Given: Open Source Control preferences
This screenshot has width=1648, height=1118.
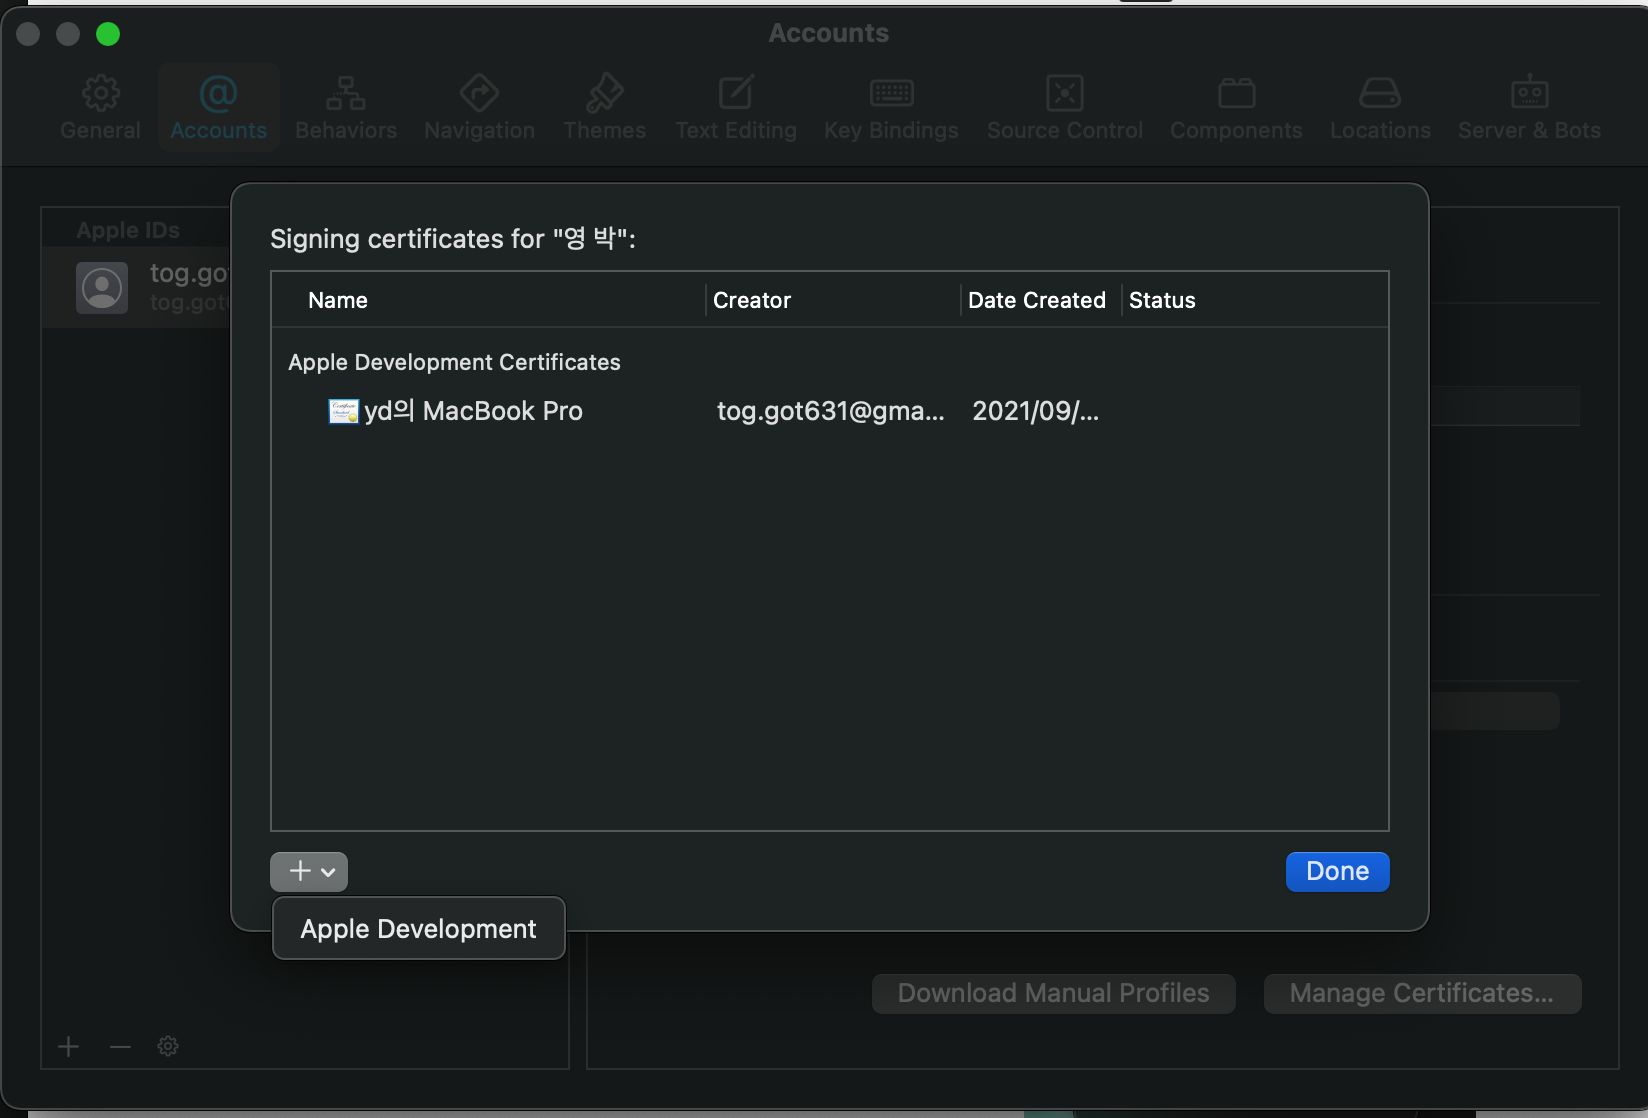Looking at the screenshot, I should coord(1064,107).
